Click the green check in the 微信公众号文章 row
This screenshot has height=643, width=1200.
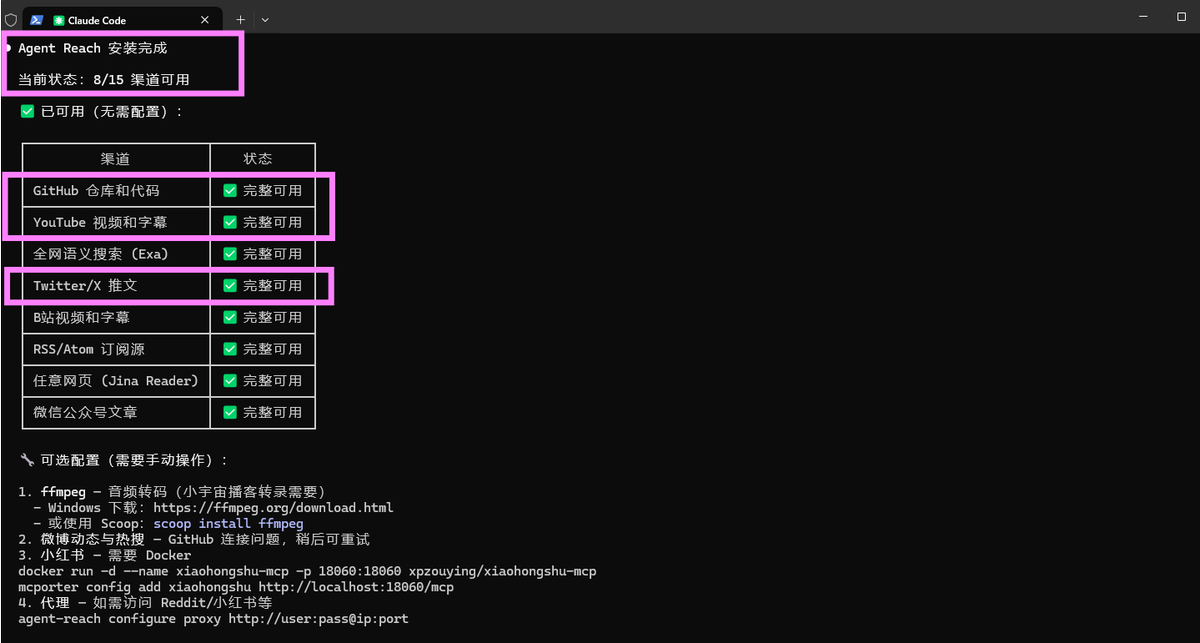point(230,412)
